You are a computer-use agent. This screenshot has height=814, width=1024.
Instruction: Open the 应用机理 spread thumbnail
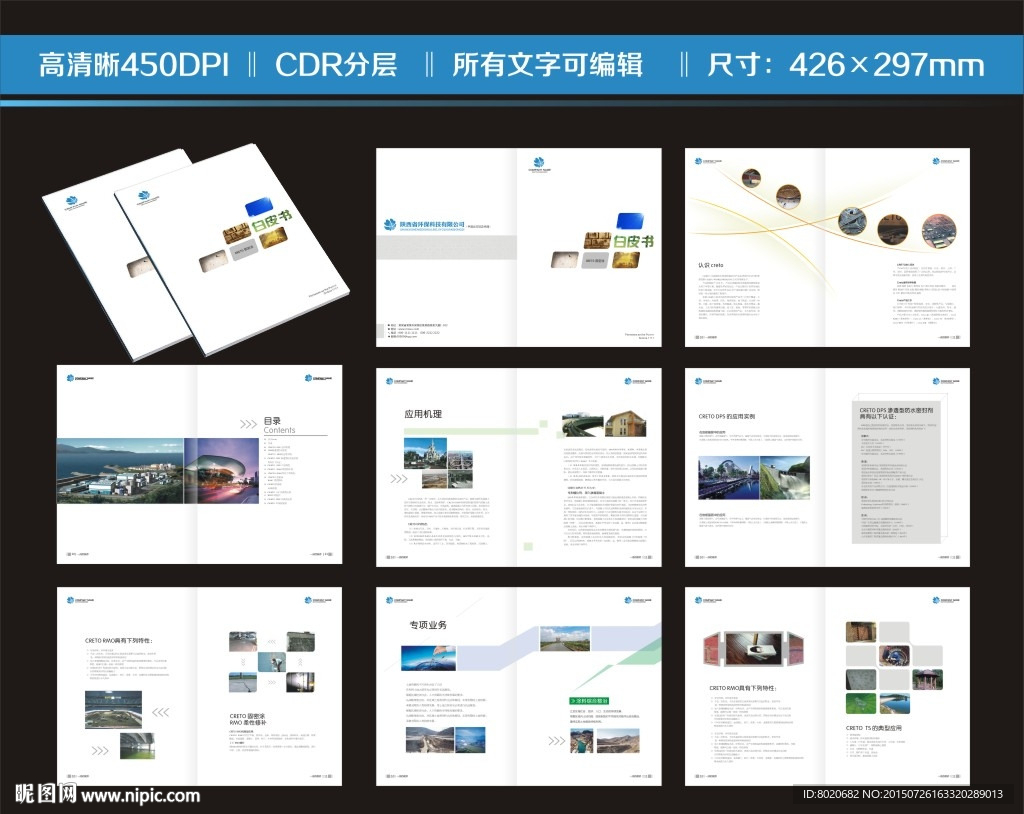[519, 467]
